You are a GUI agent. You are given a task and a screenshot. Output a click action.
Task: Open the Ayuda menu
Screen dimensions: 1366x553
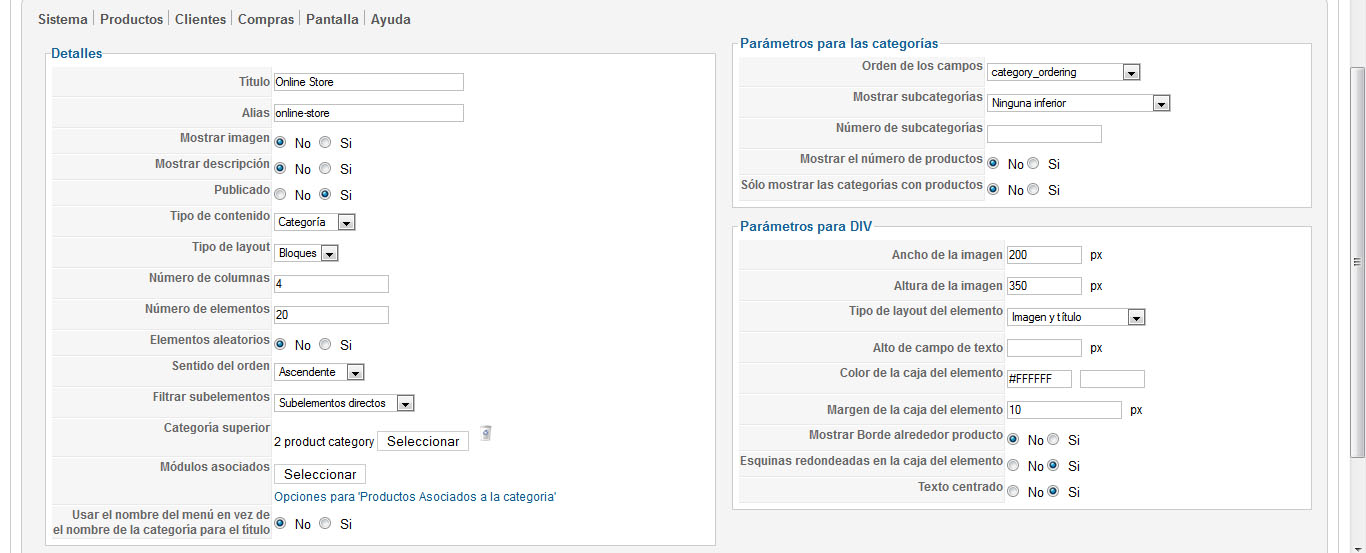(390, 19)
